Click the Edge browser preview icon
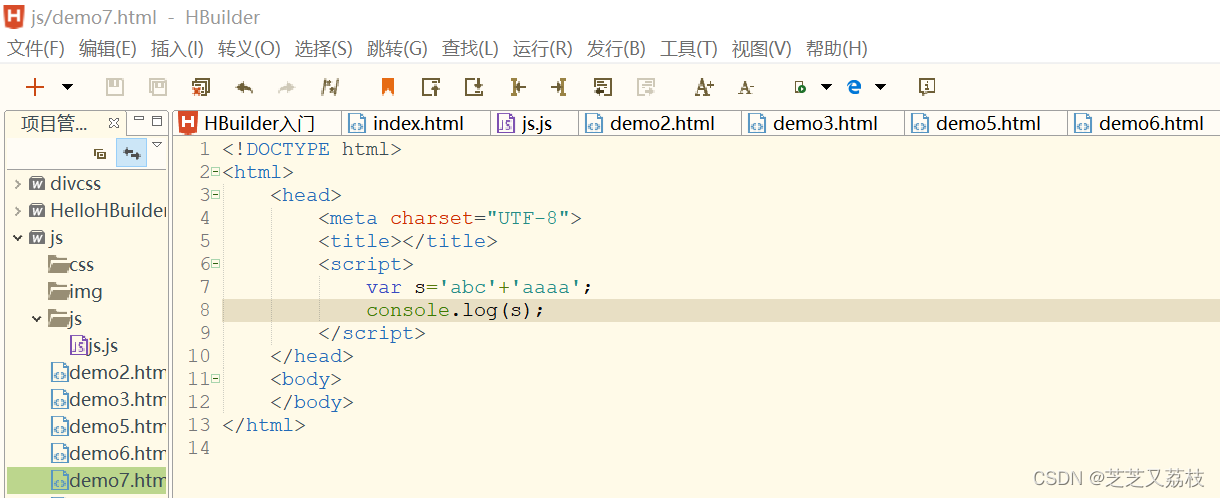1220x498 pixels. [854, 87]
